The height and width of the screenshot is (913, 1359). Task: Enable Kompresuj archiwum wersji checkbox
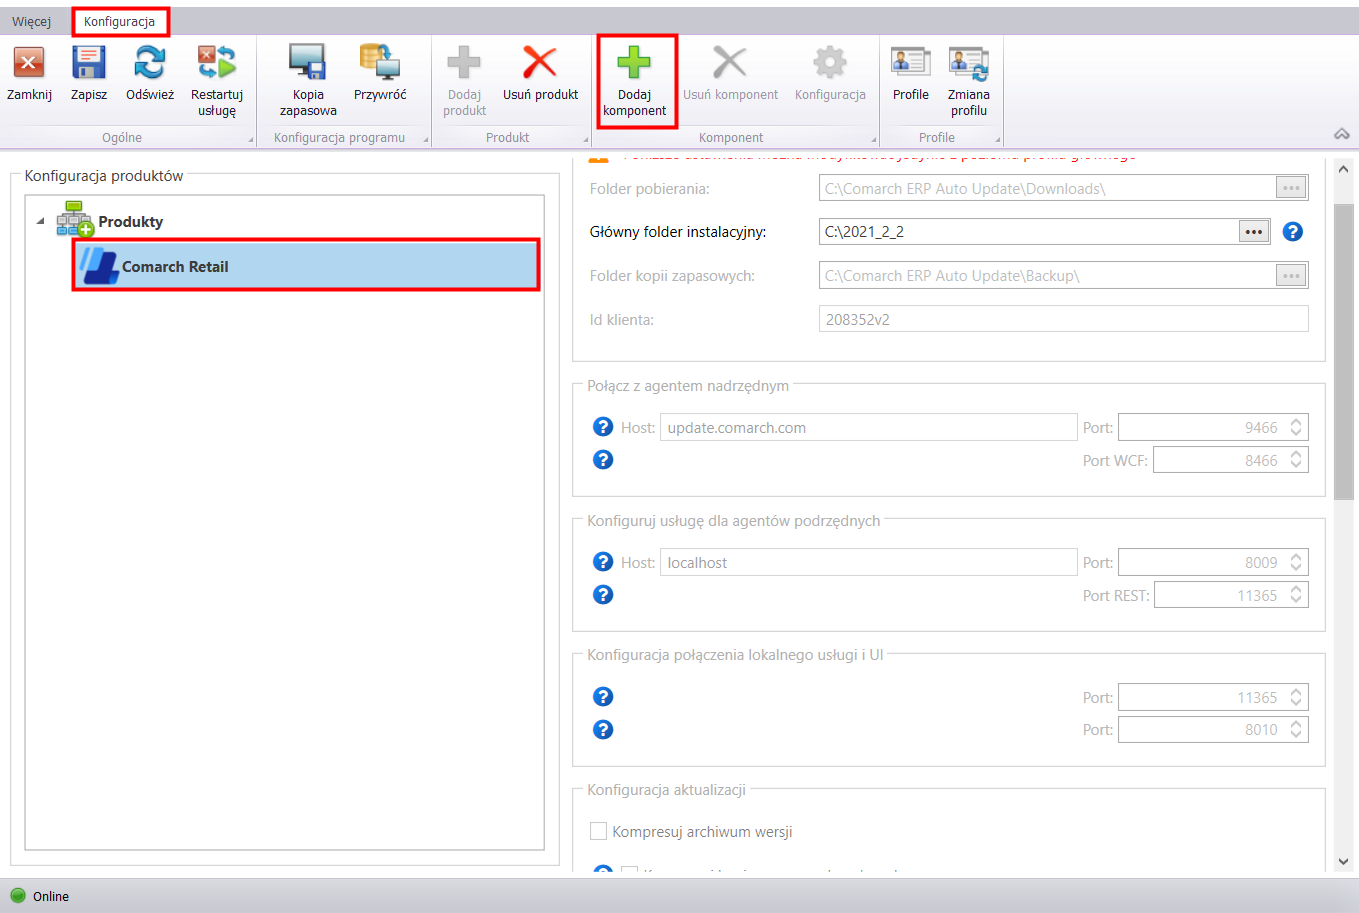[599, 831]
